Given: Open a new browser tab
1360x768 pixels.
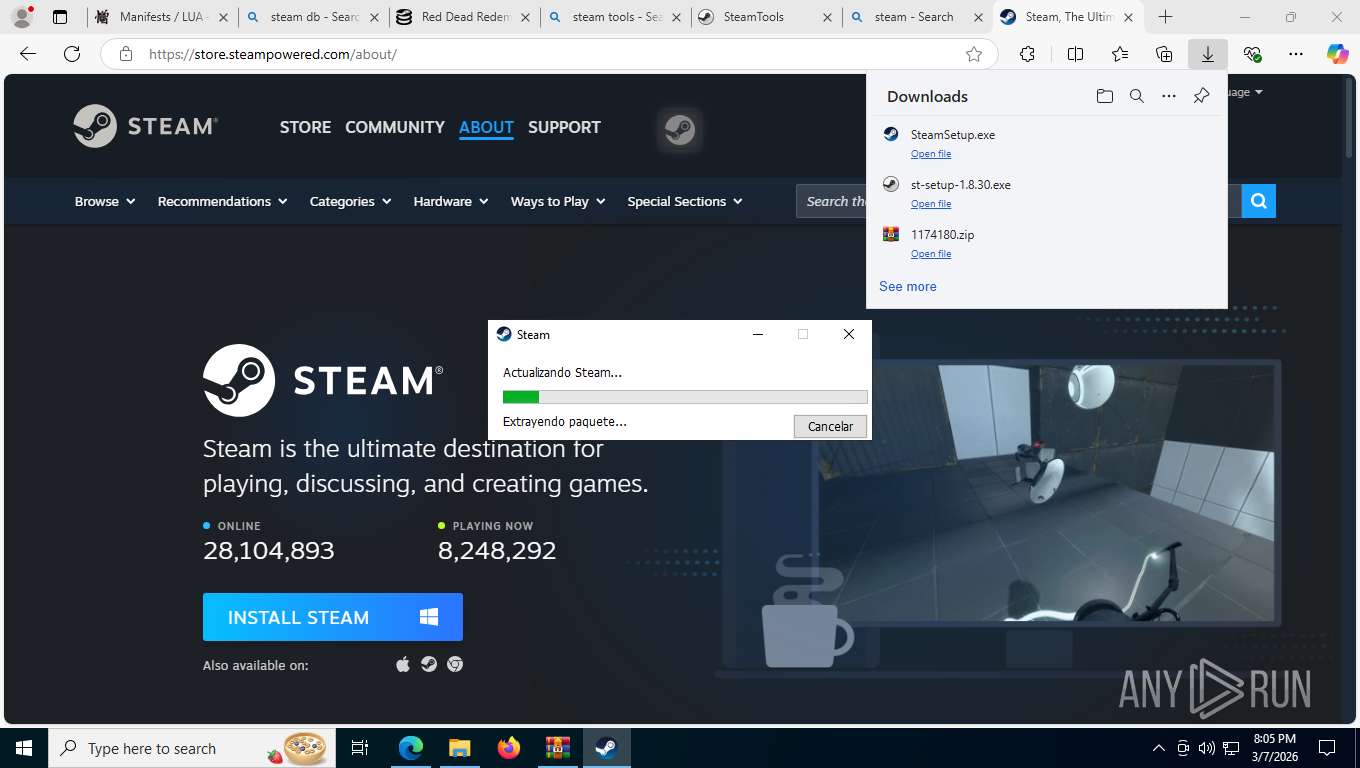Looking at the screenshot, I should pyautogui.click(x=1165, y=17).
